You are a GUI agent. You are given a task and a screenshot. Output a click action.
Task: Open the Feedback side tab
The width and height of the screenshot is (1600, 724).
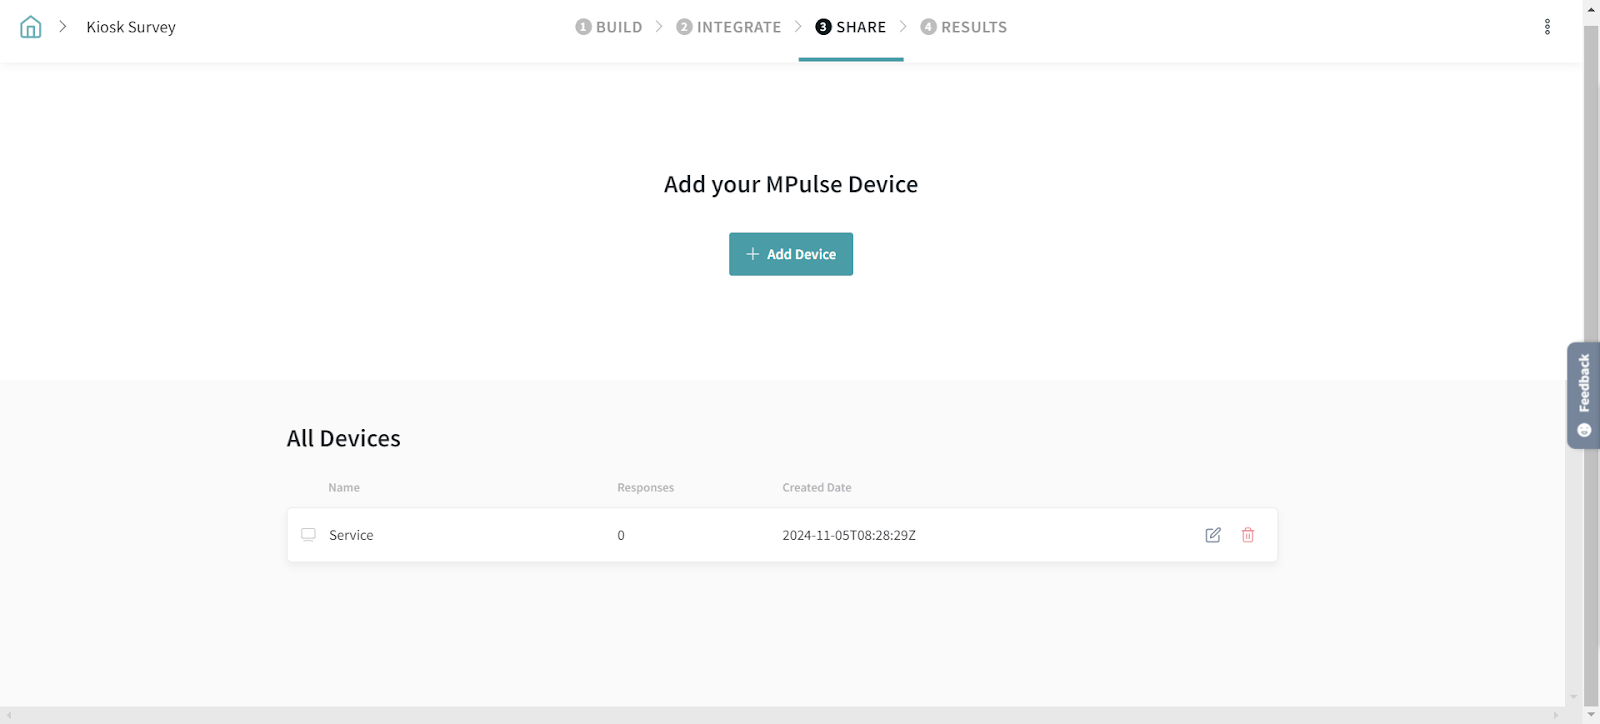[x=1583, y=395]
